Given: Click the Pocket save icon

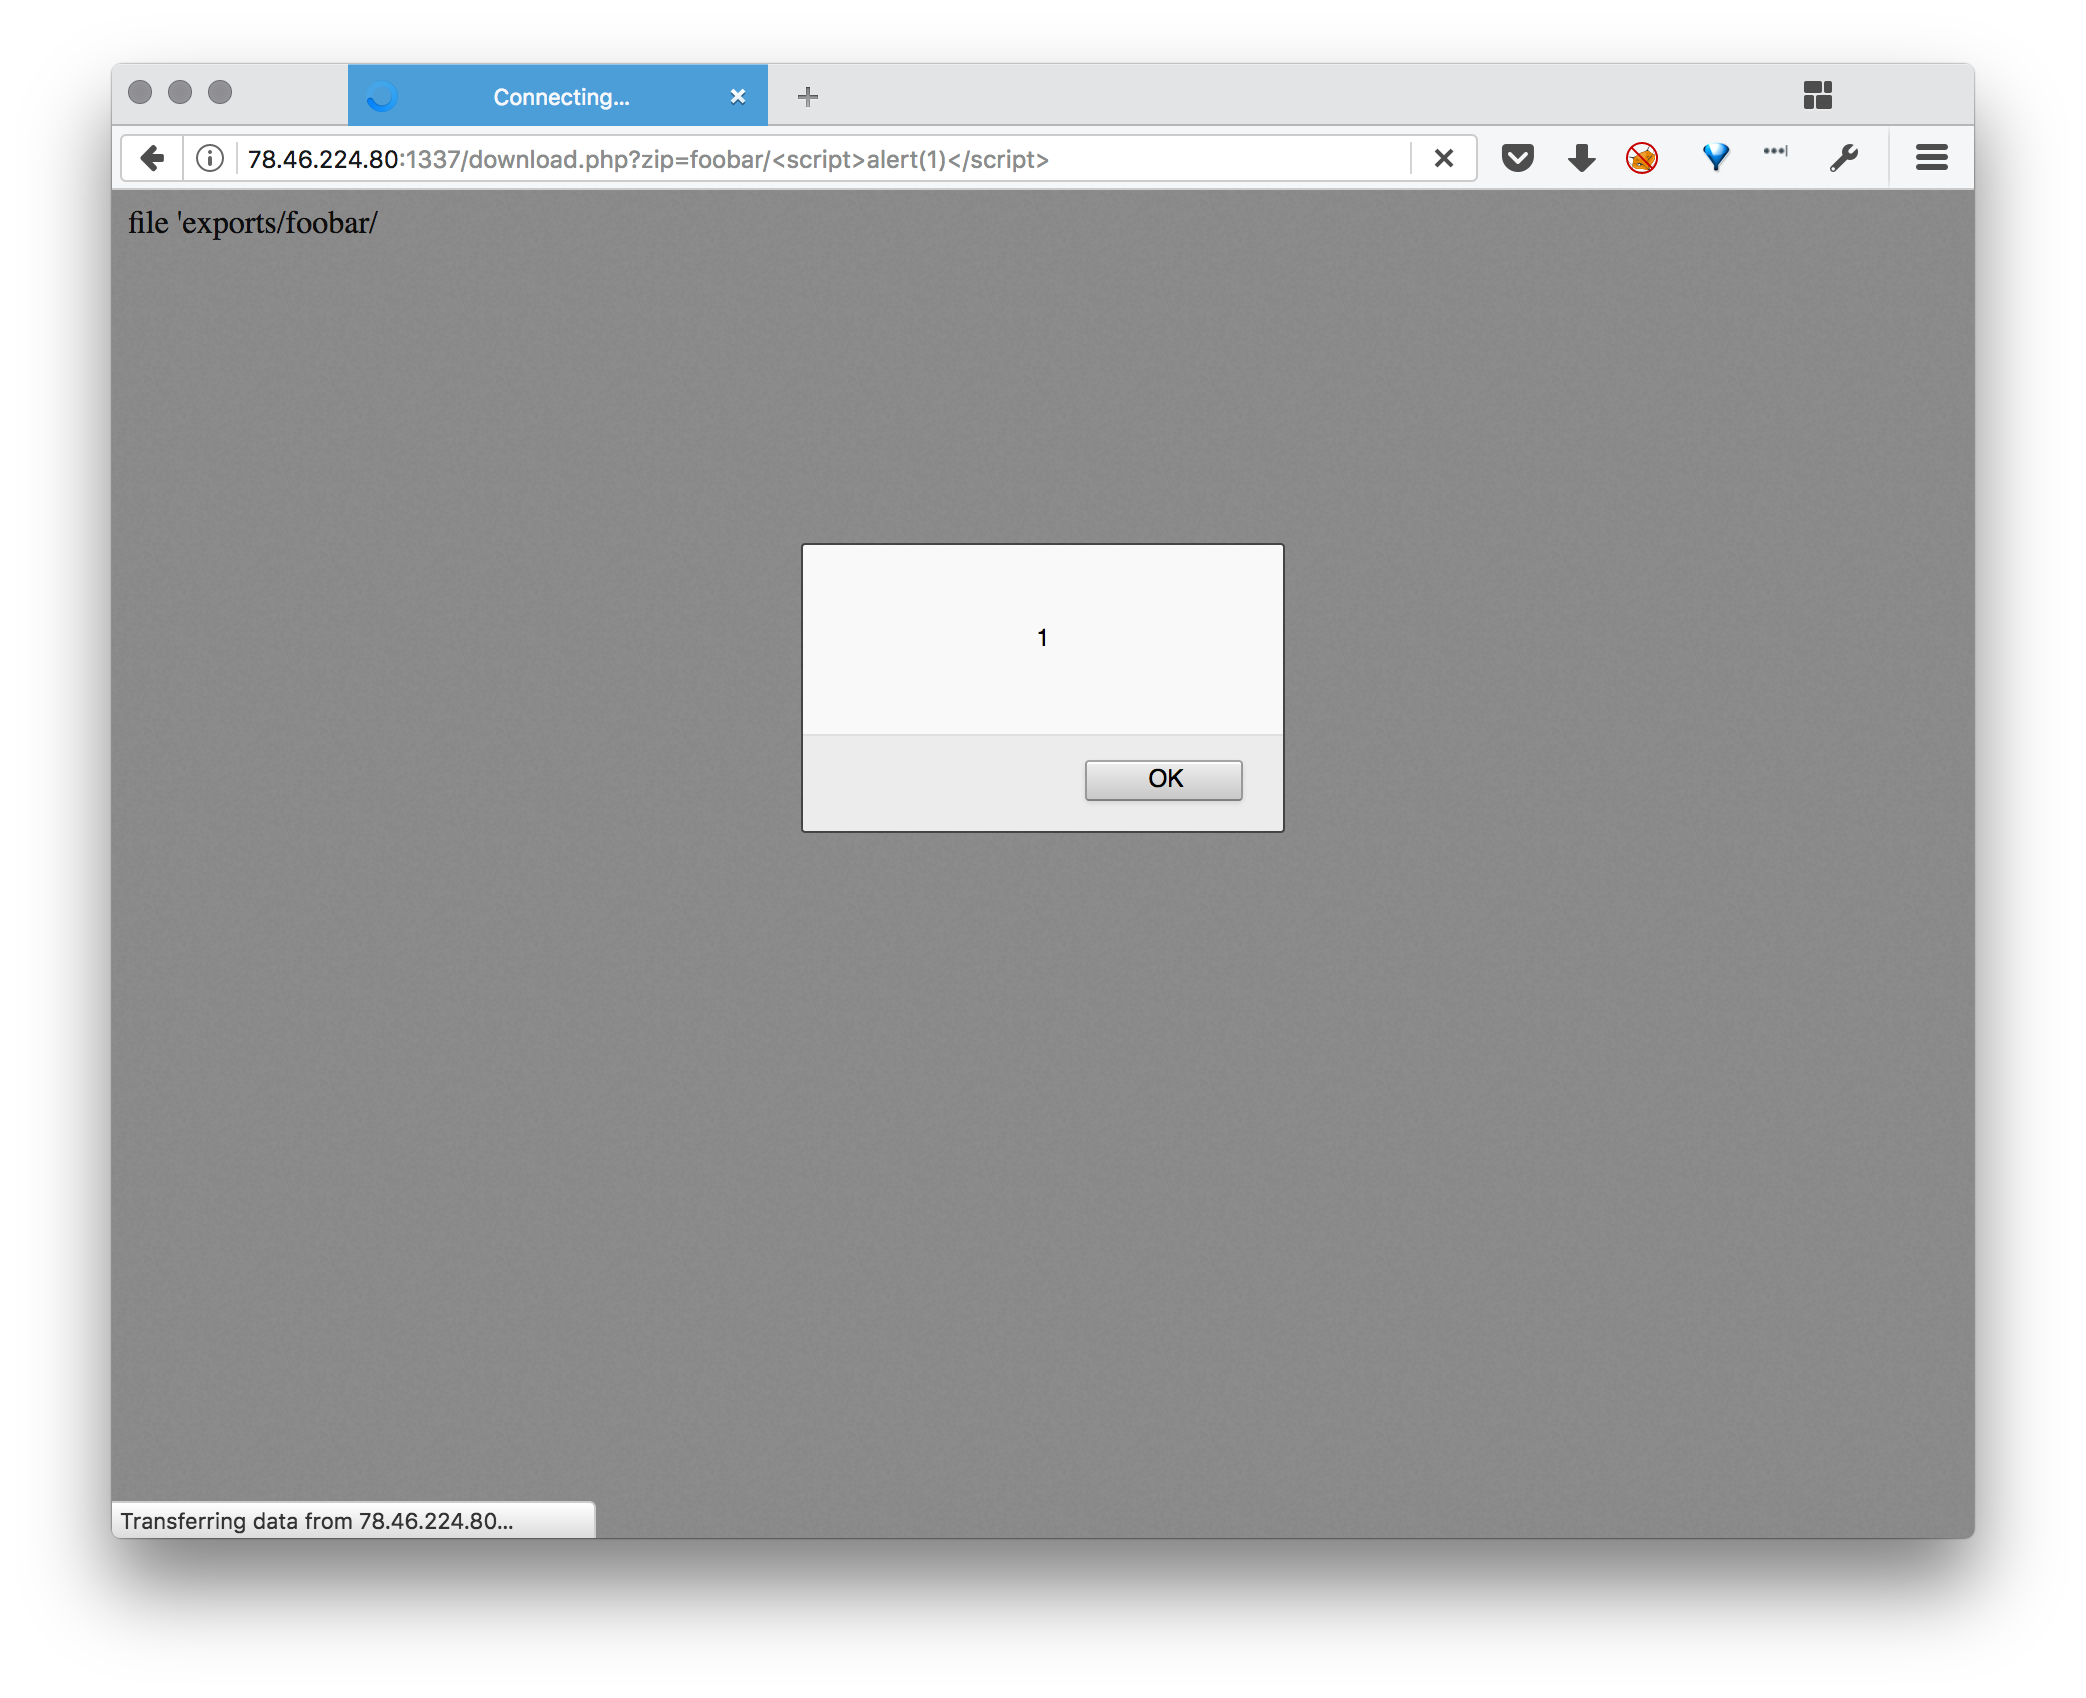Looking at the screenshot, I should click(x=1517, y=158).
